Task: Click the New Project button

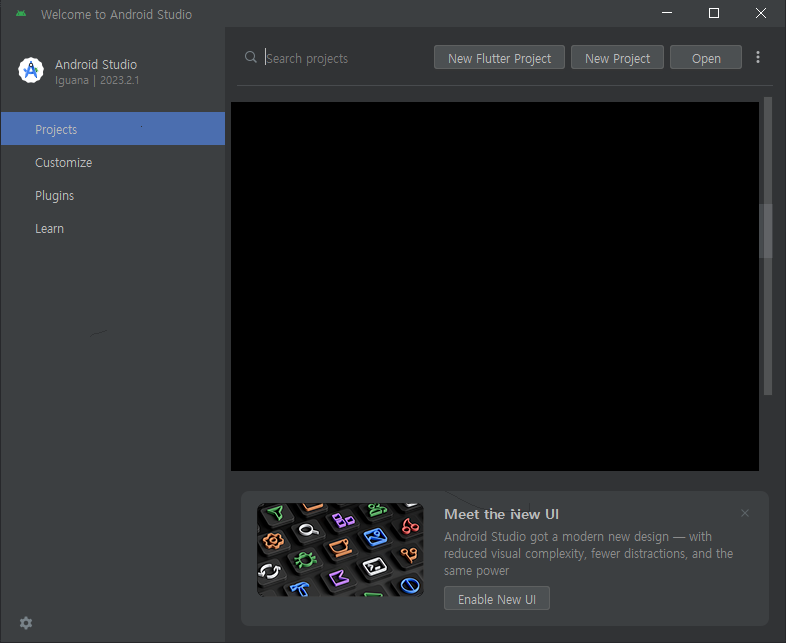Action: click(617, 58)
